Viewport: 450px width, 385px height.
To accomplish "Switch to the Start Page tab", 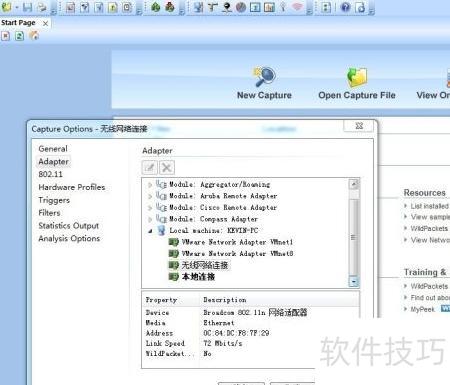I will (18, 23).
